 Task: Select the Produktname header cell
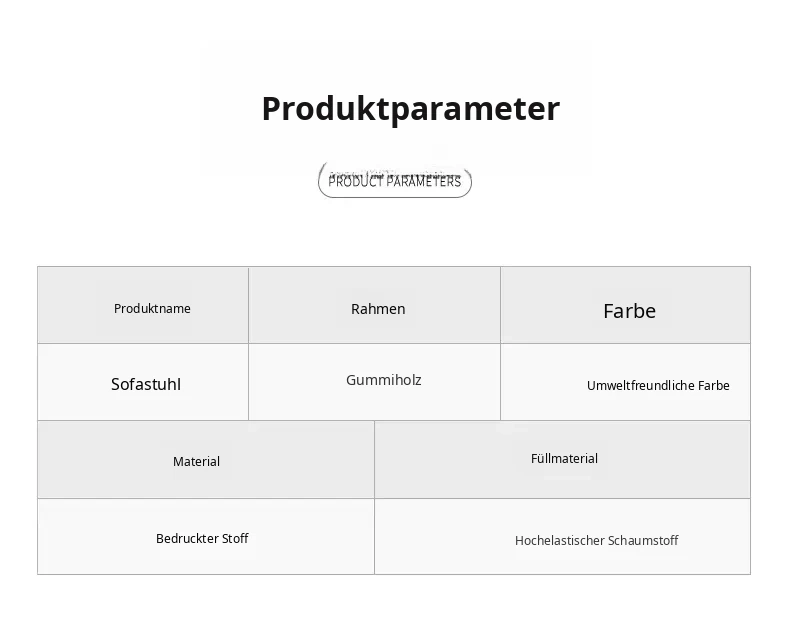(143, 305)
